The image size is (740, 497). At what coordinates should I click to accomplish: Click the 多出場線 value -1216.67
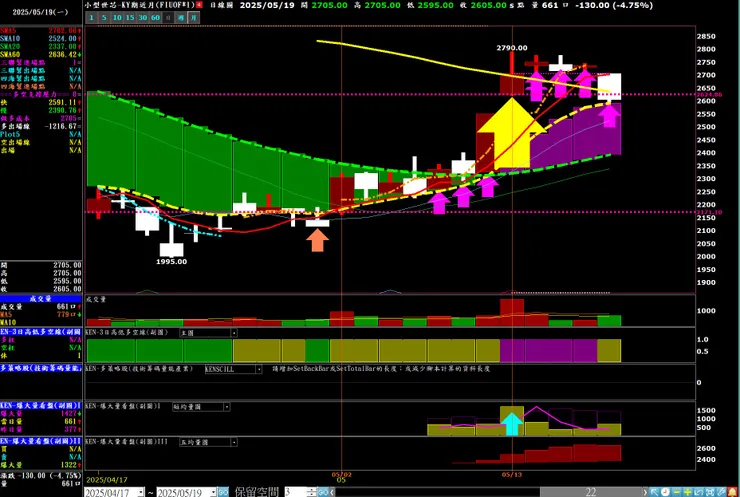pyautogui.click(x=61, y=126)
